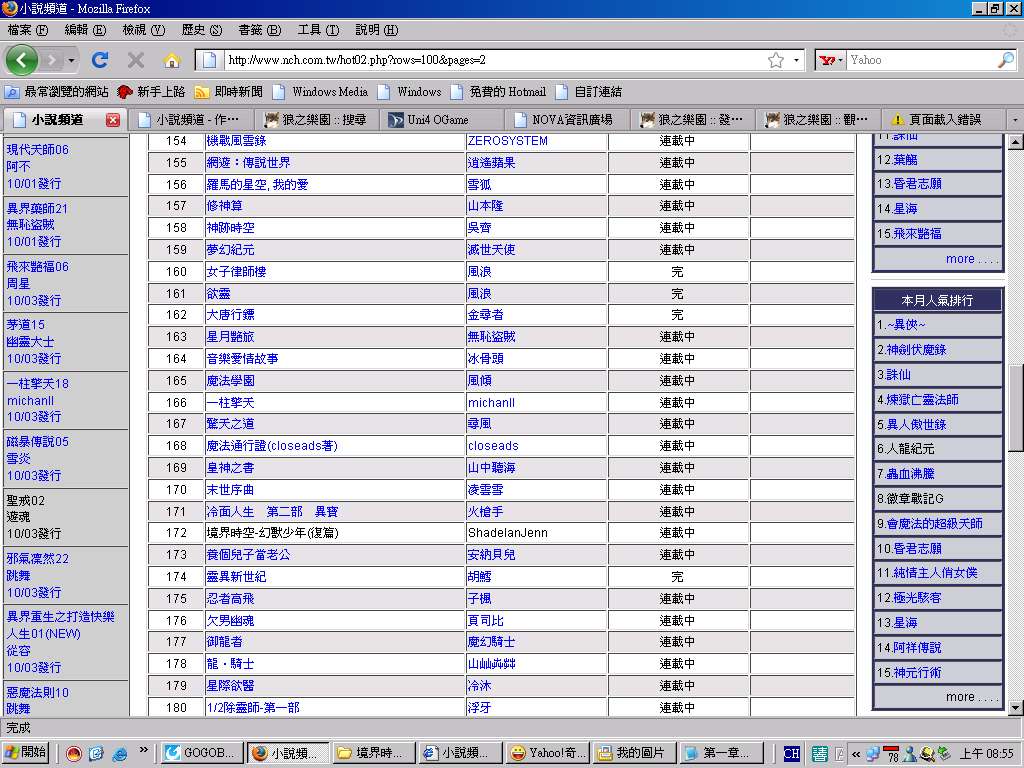Click the green Back navigation button
Screen dimensions: 1024x768
[22, 60]
